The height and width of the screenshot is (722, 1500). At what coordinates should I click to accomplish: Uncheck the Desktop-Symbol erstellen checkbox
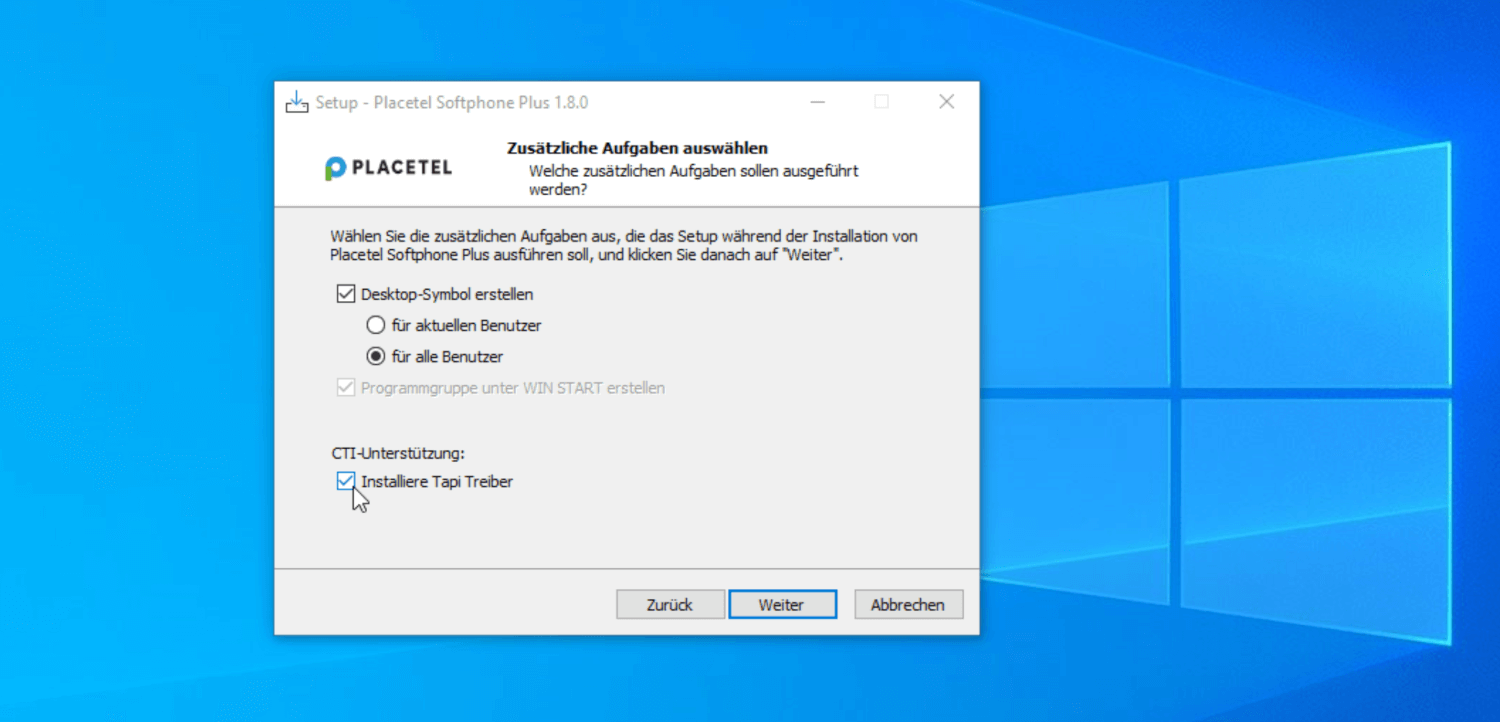coord(346,295)
